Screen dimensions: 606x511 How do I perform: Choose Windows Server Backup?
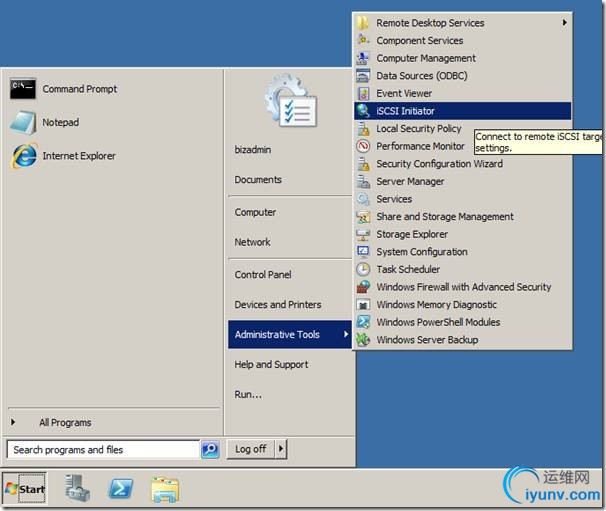tap(463, 340)
